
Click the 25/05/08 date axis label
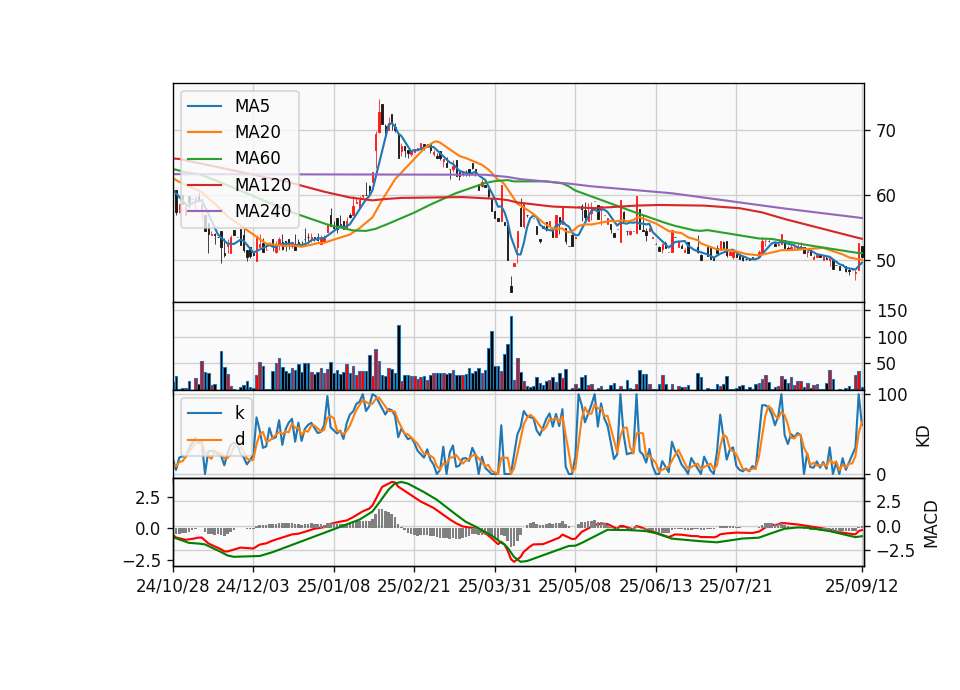tap(575, 586)
